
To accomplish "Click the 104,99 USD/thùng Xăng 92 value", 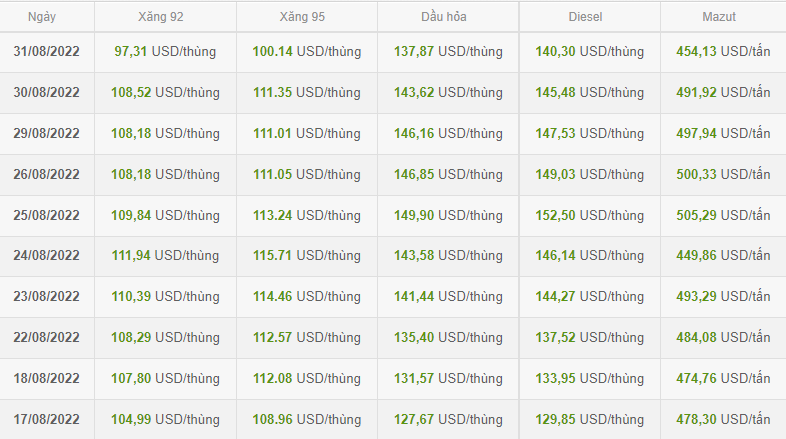I will 166,419.
